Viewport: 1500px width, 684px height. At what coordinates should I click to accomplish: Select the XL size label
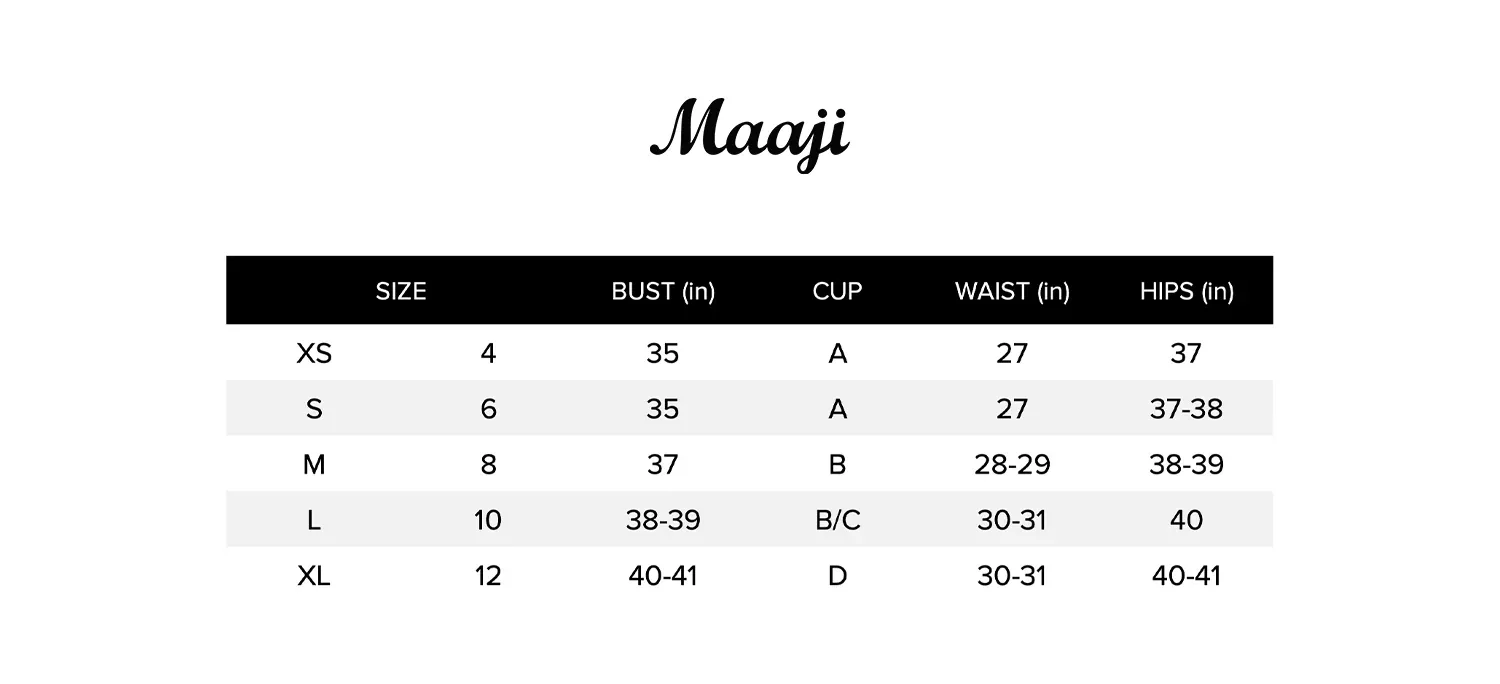point(314,576)
